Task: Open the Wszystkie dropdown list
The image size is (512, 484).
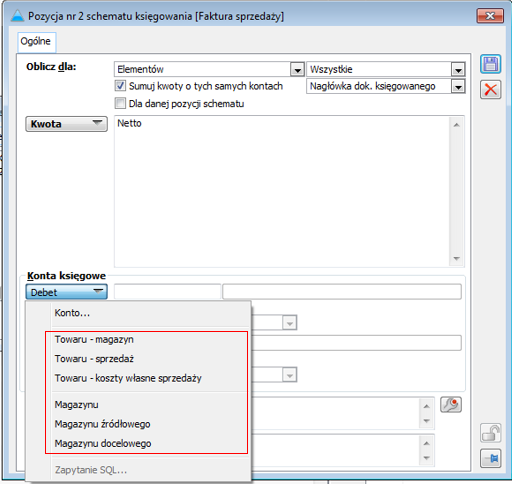Action: (x=458, y=69)
